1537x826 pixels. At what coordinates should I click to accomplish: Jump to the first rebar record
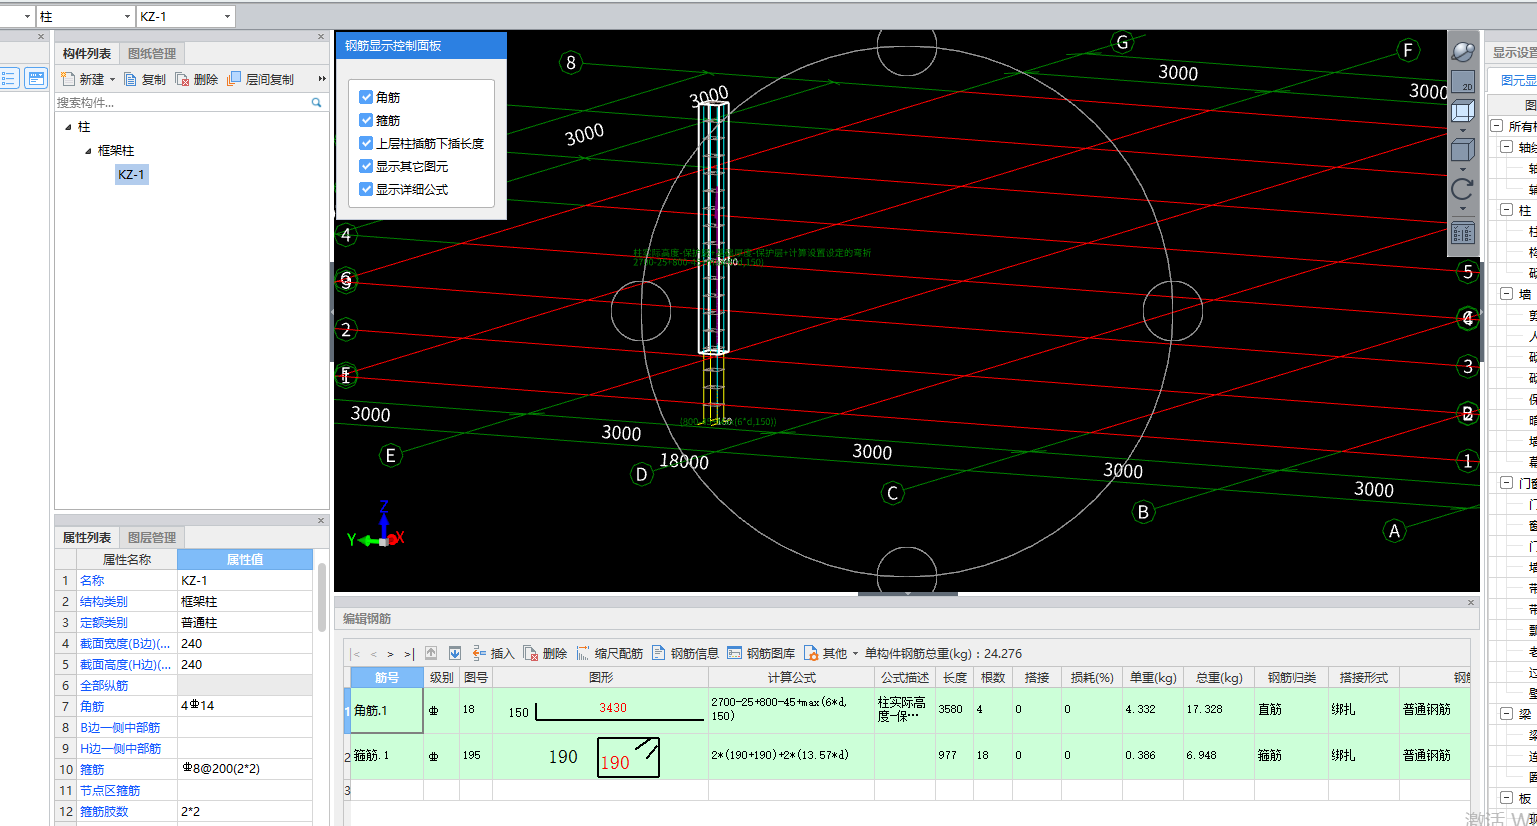click(356, 654)
